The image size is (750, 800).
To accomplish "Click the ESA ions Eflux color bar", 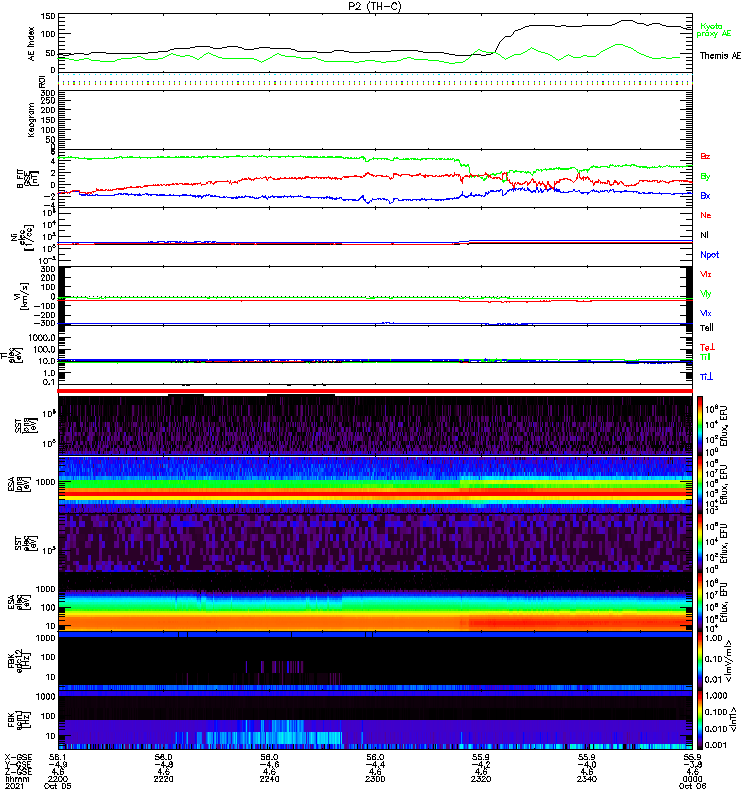I will pos(700,484).
